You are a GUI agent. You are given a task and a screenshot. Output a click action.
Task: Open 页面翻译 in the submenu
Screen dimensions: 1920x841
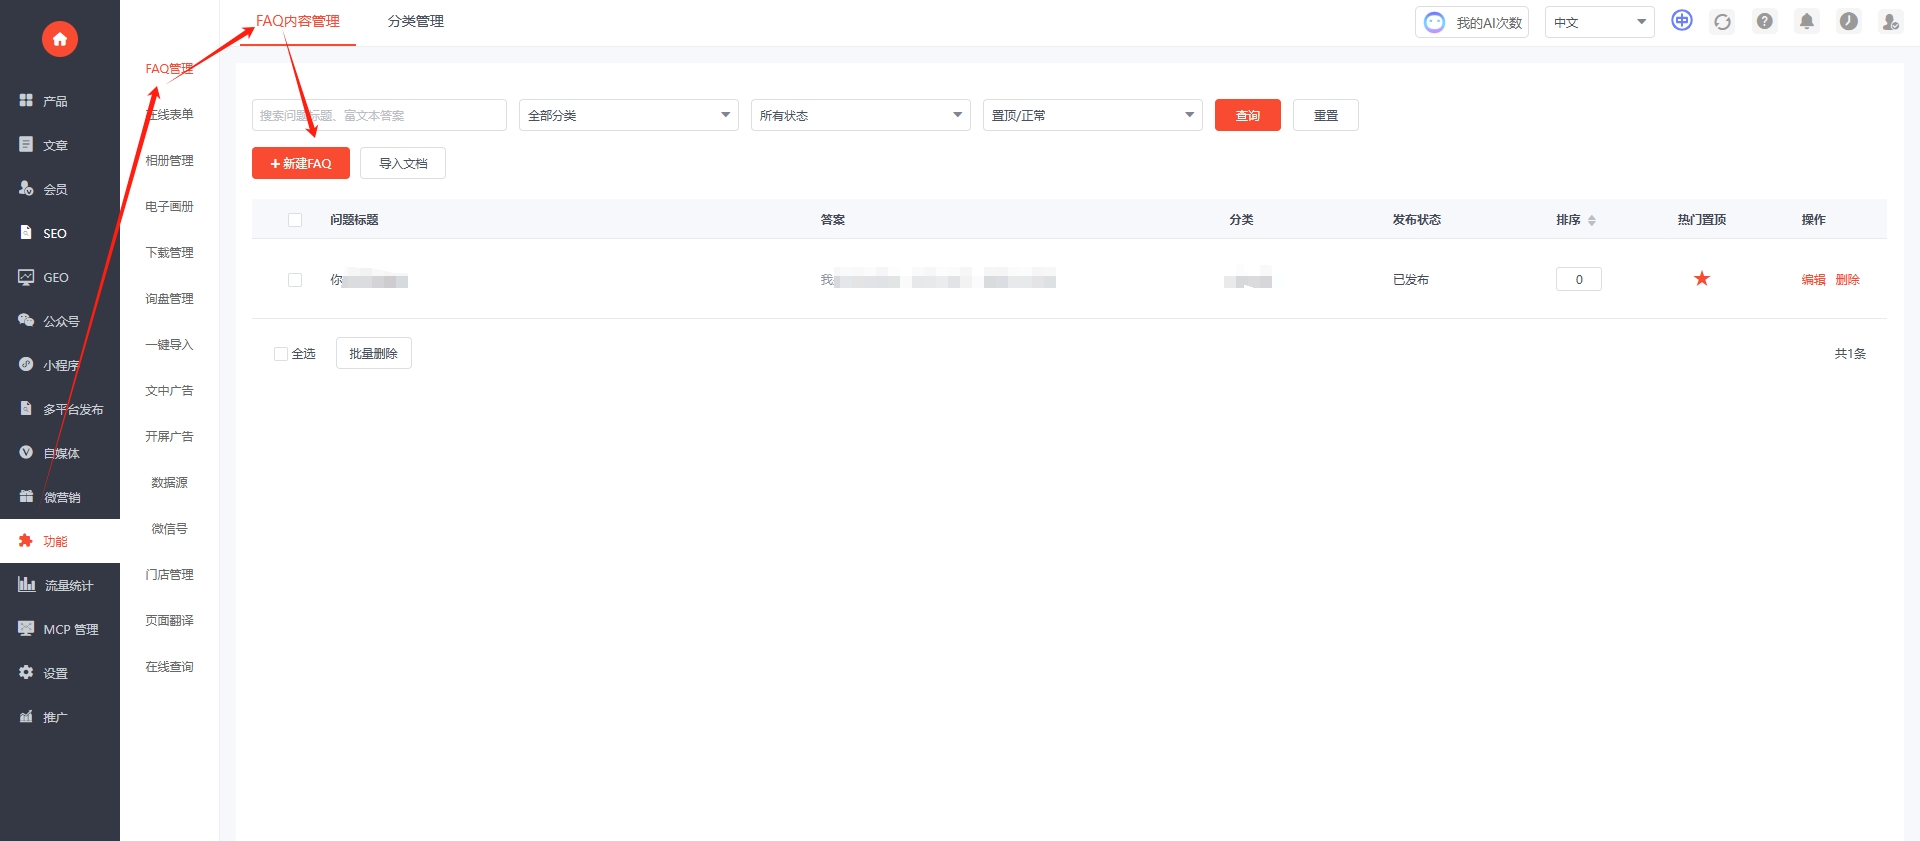point(169,620)
